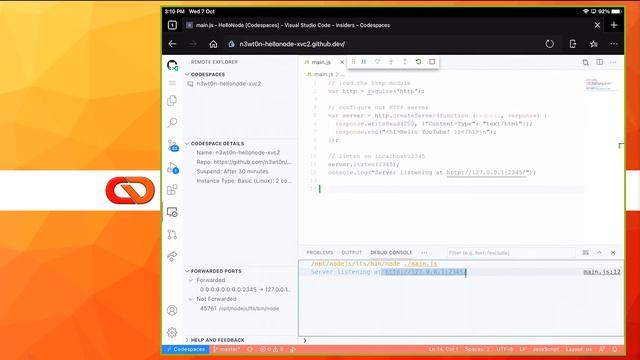Split the editor to the right
This screenshot has width=640, height=360.
[599, 62]
